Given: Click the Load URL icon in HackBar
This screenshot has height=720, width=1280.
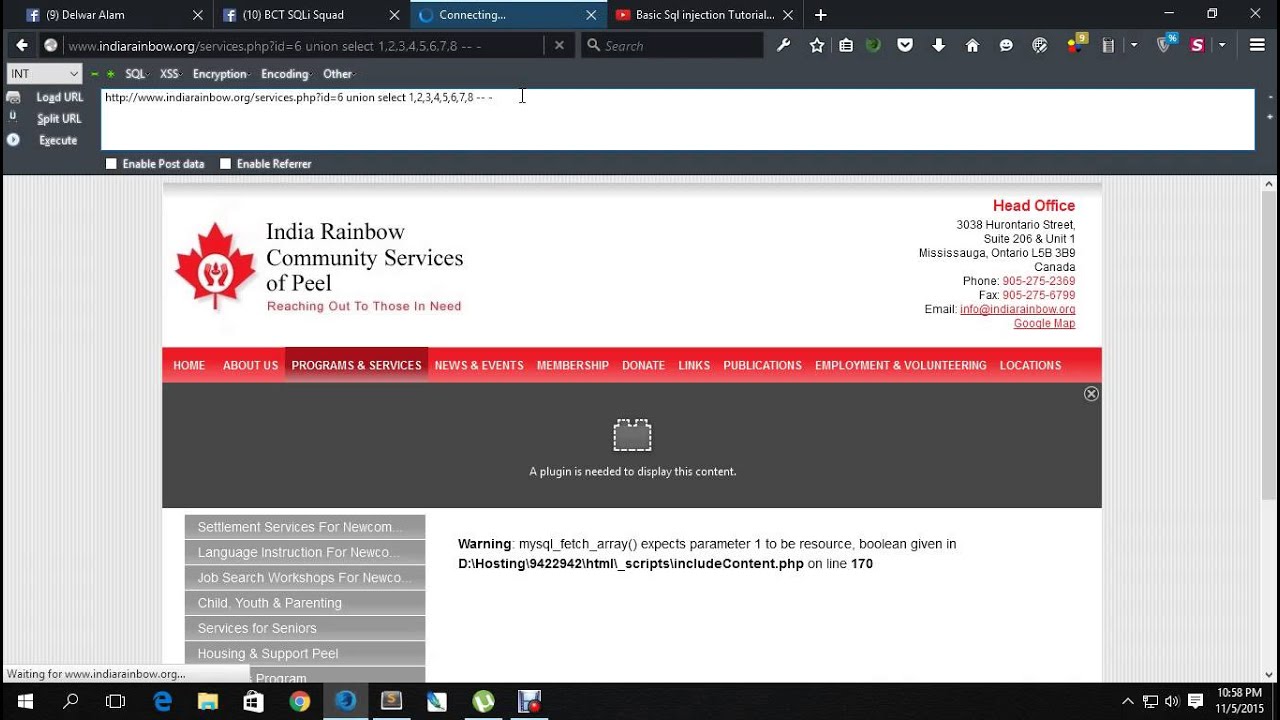Looking at the screenshot, I should 13,97.
